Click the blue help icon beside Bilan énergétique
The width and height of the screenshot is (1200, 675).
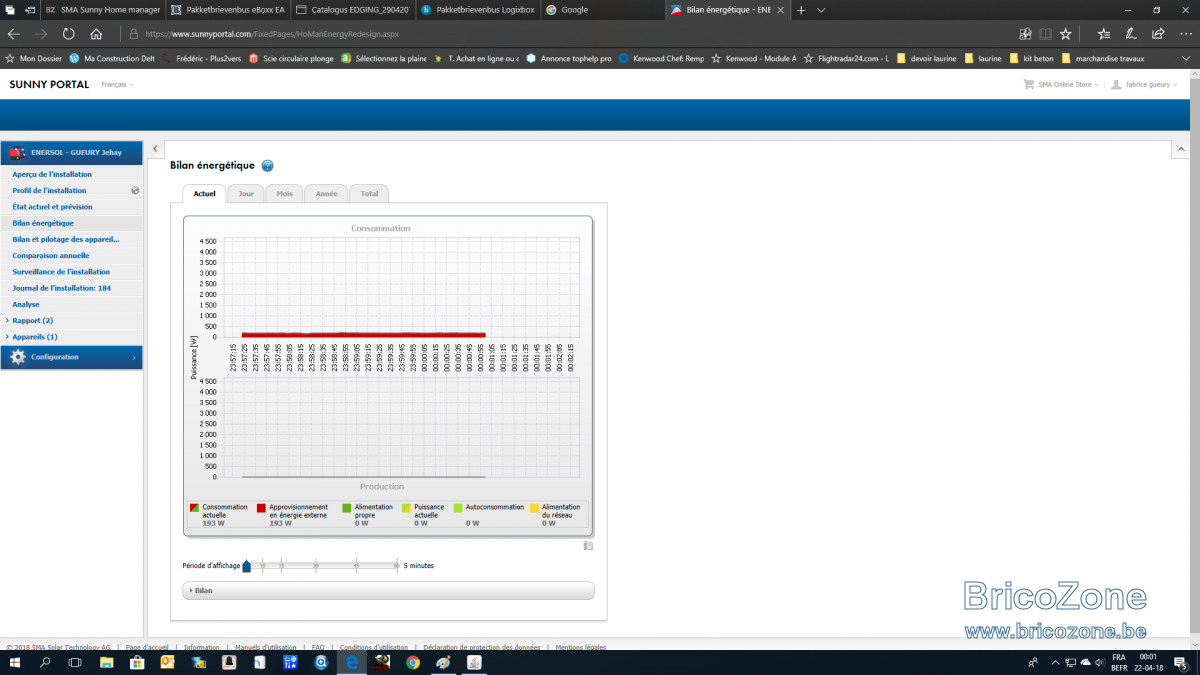coord(267,166)
